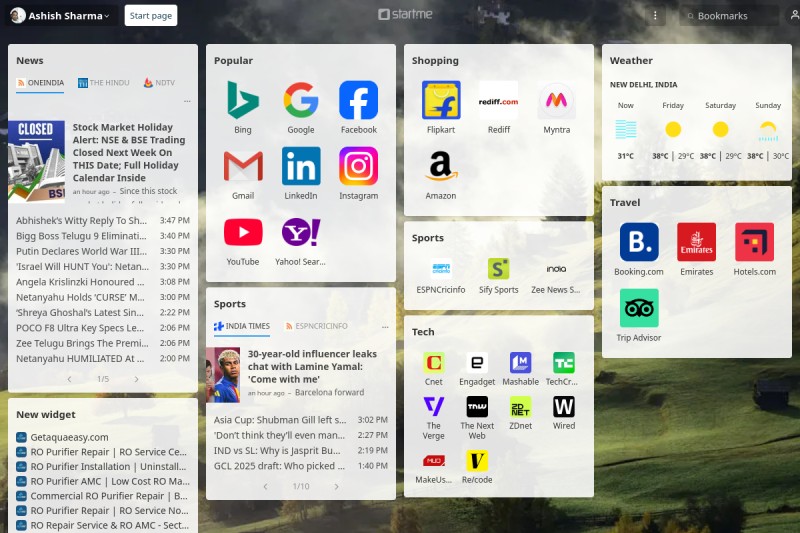Open the Rediff shopping icon
The height and width of the screenshot is (533, 800).
pyautogui.click(x=498, y=100)
